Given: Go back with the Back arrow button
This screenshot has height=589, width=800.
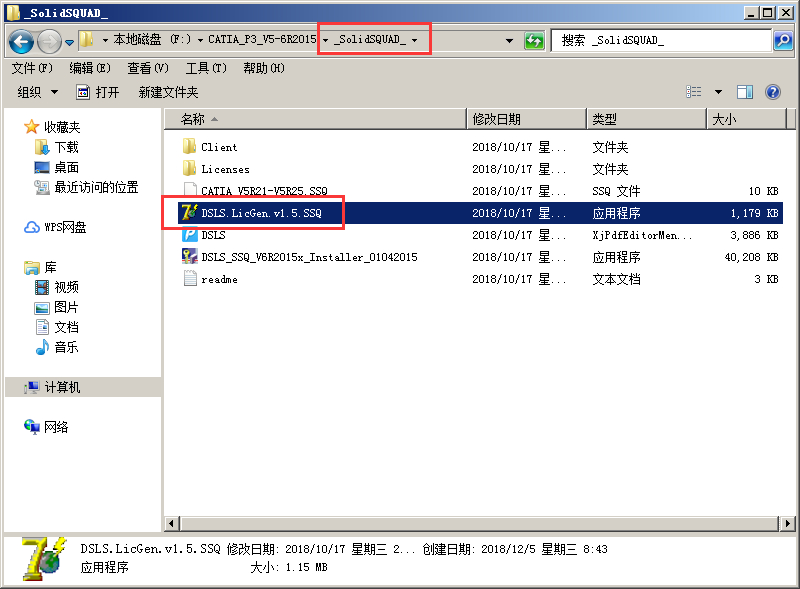Looking at the screenshot, I should tap(21, 40).
